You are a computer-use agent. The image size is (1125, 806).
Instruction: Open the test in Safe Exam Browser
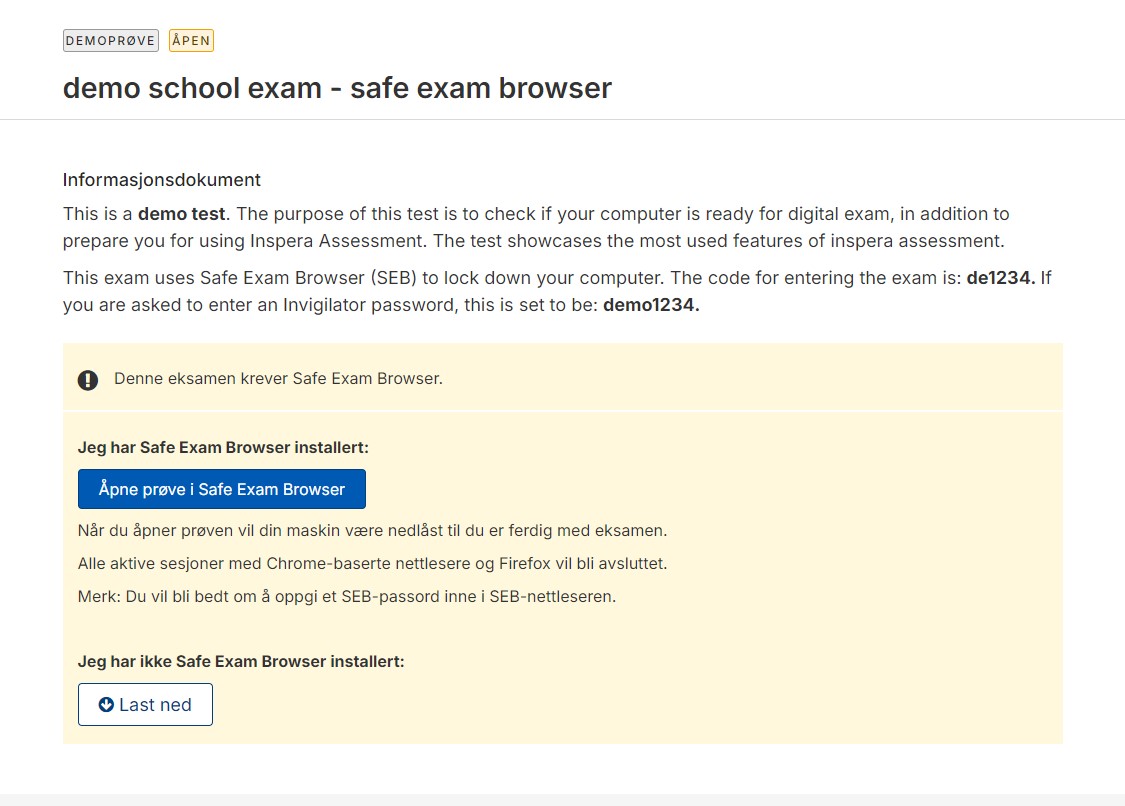coord(222,489)
